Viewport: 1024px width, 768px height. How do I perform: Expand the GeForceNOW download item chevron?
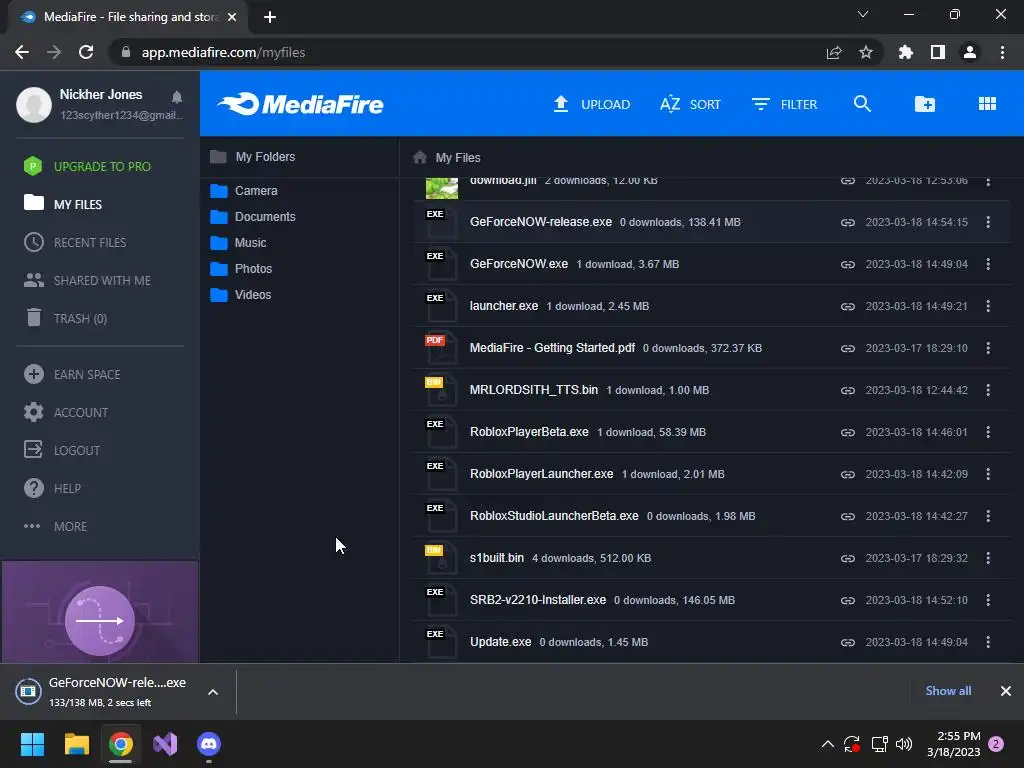point(213,692)
